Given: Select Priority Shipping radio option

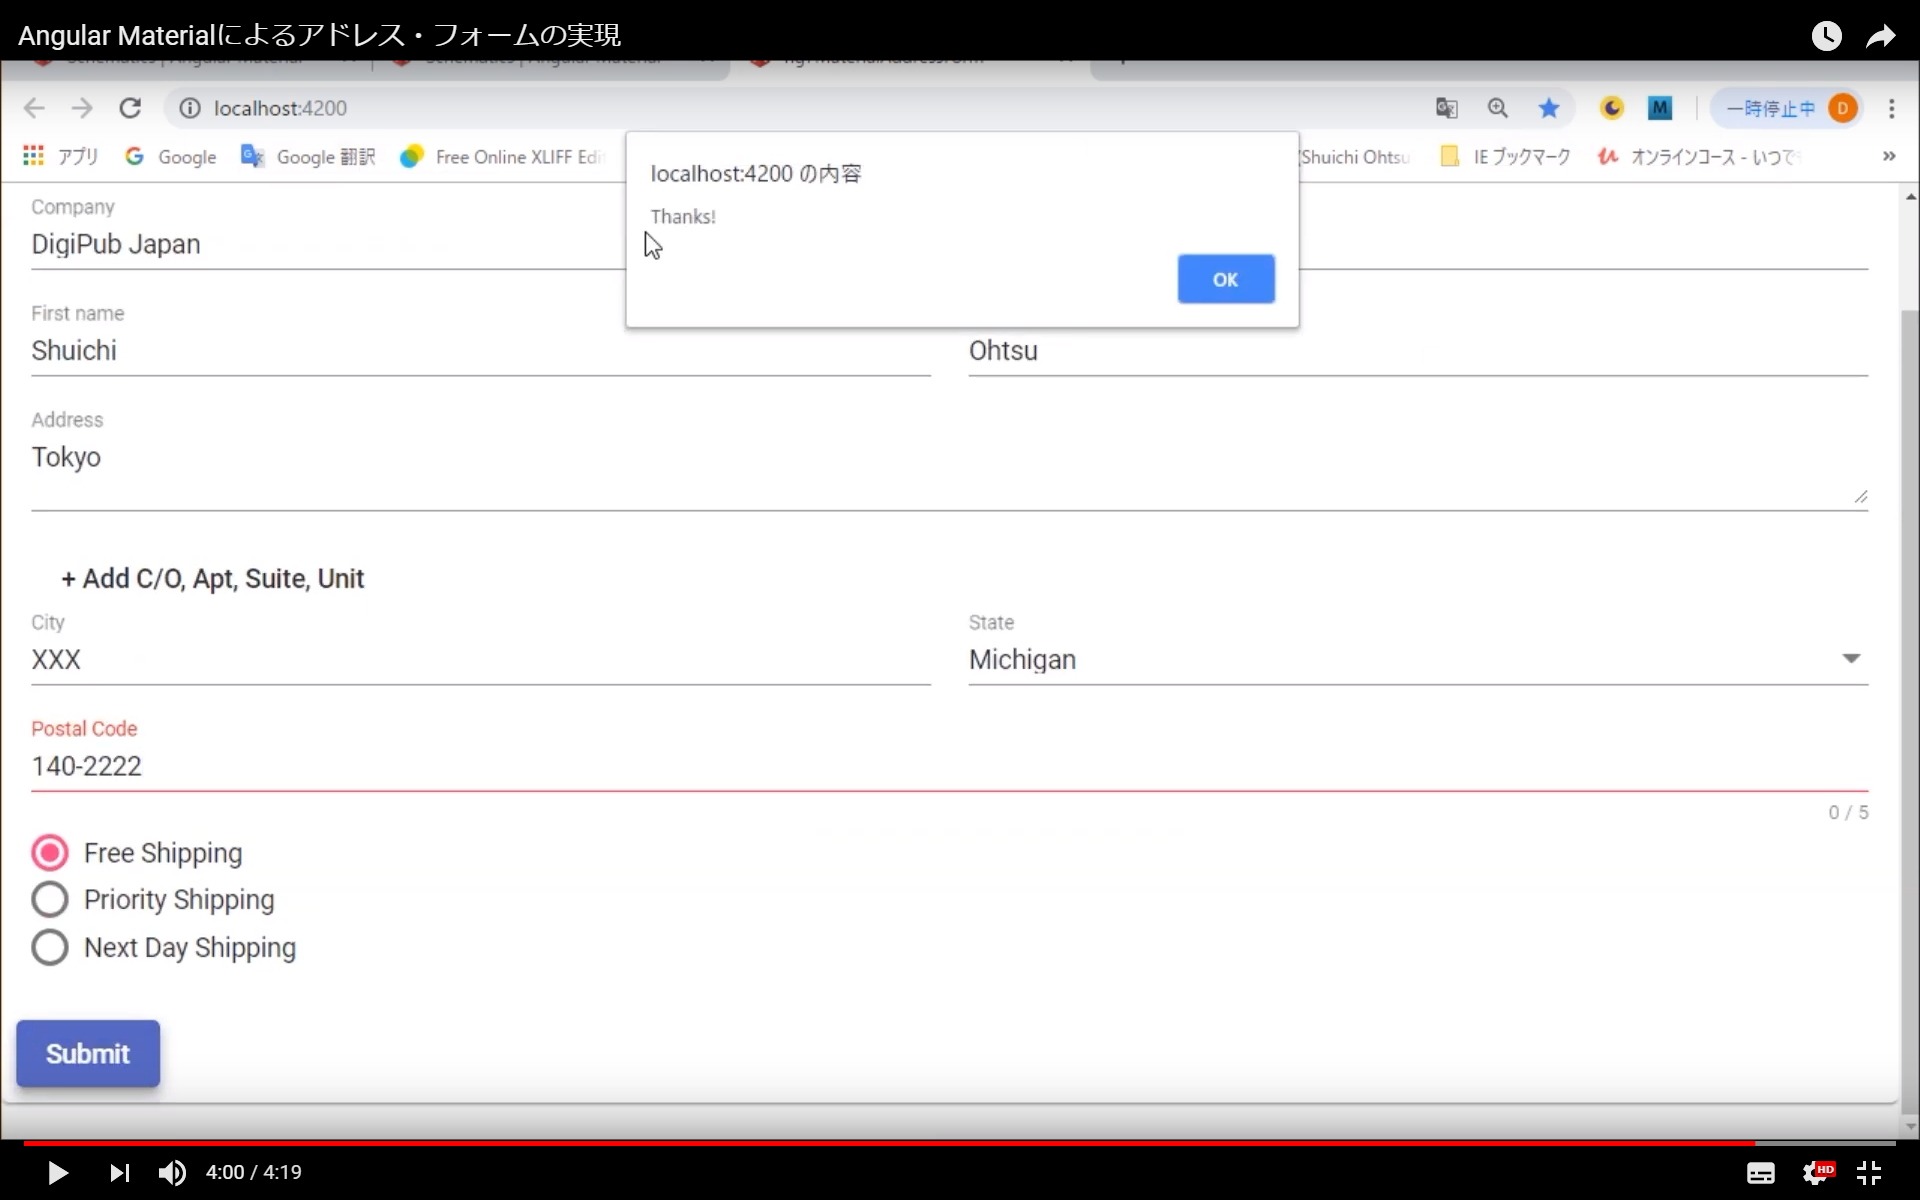Looking at the screenshot, I should [x=50, y=900].
